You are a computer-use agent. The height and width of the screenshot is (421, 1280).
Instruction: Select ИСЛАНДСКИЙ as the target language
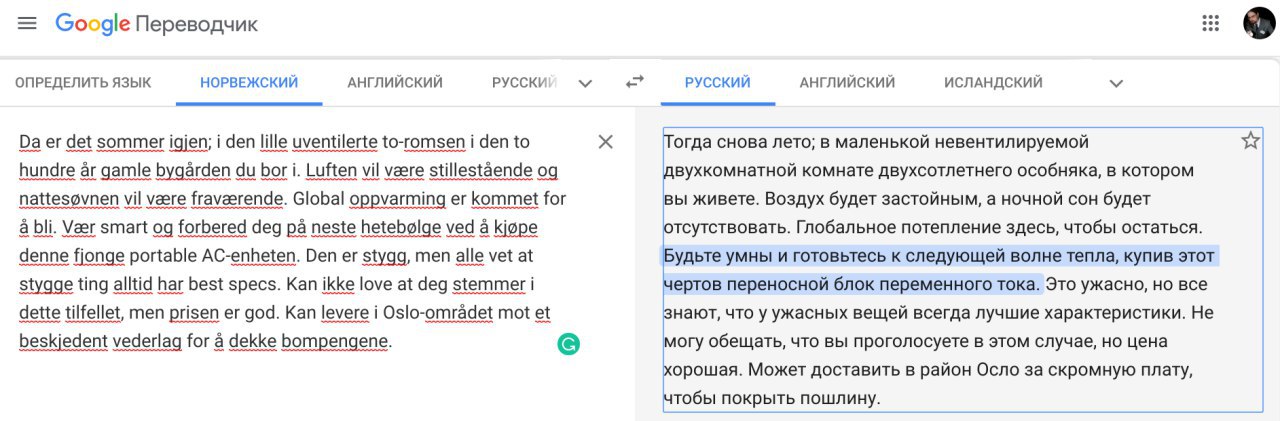(993, 82)
